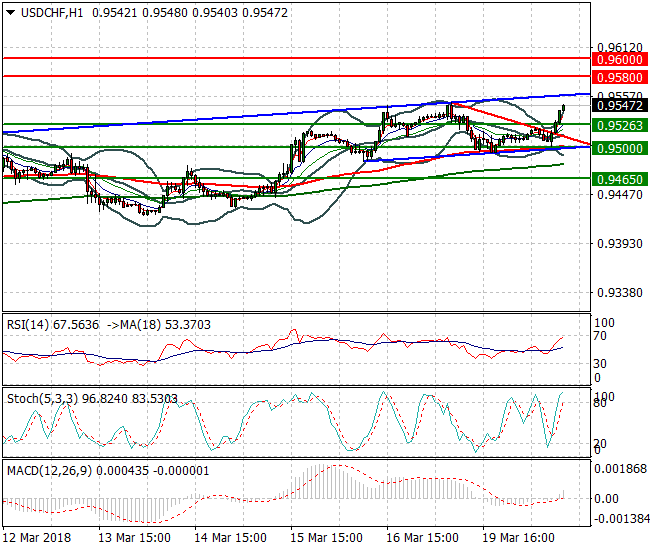Select the 16 Mar 15:00 time label
Screen dimensions: 650x550
pyautogui.click(x=422, y=538)
